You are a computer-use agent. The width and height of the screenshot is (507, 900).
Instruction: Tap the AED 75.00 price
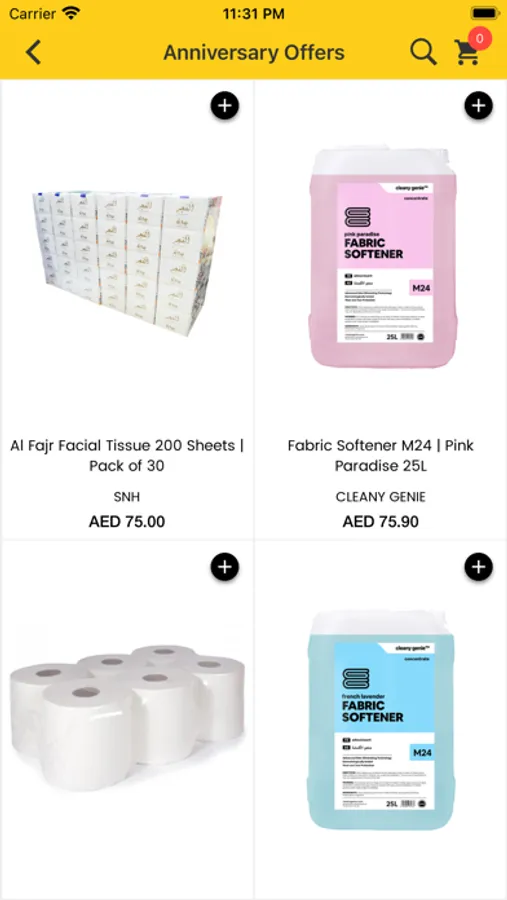pyautogui.click(x=127, y=522)
